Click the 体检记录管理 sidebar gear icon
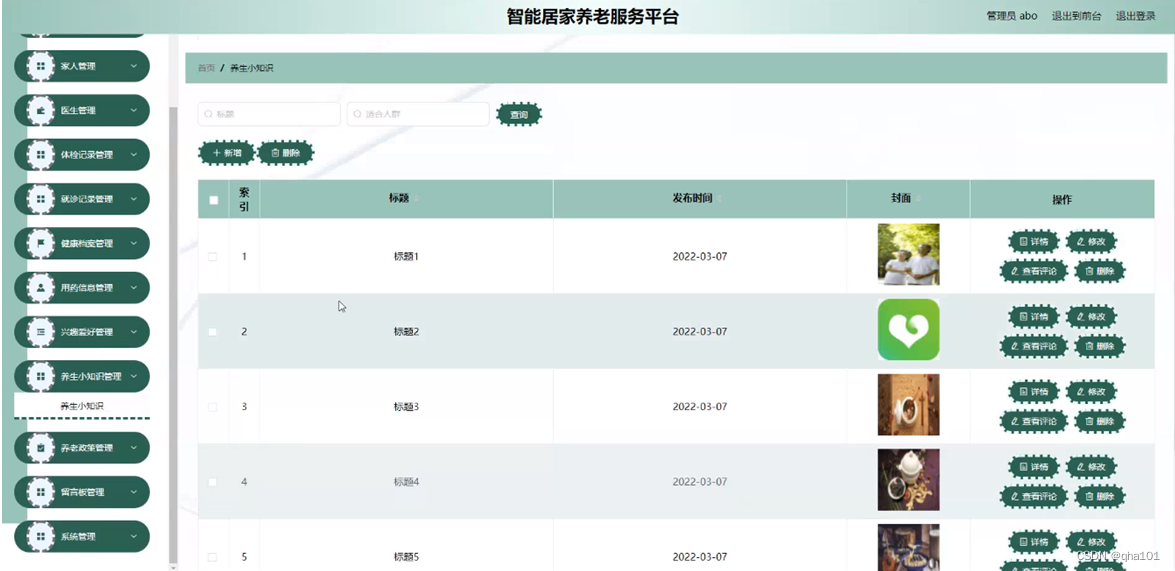 tap(40, 154)
